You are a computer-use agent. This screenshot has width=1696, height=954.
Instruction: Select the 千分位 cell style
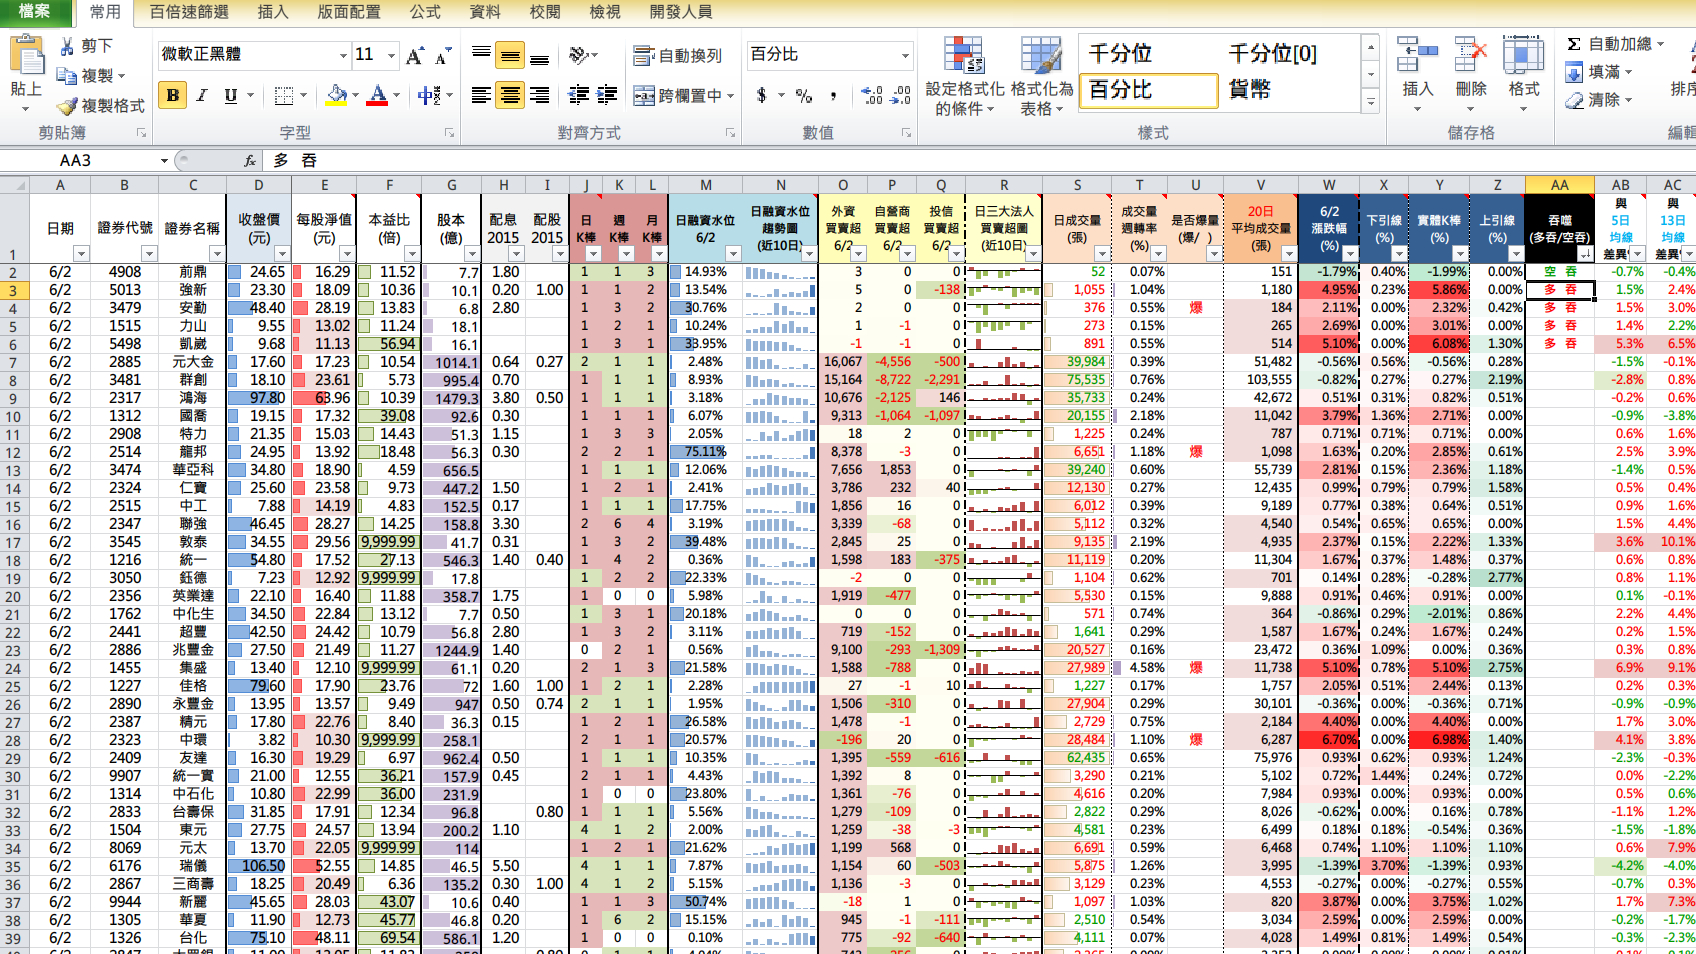[1148, 53]
